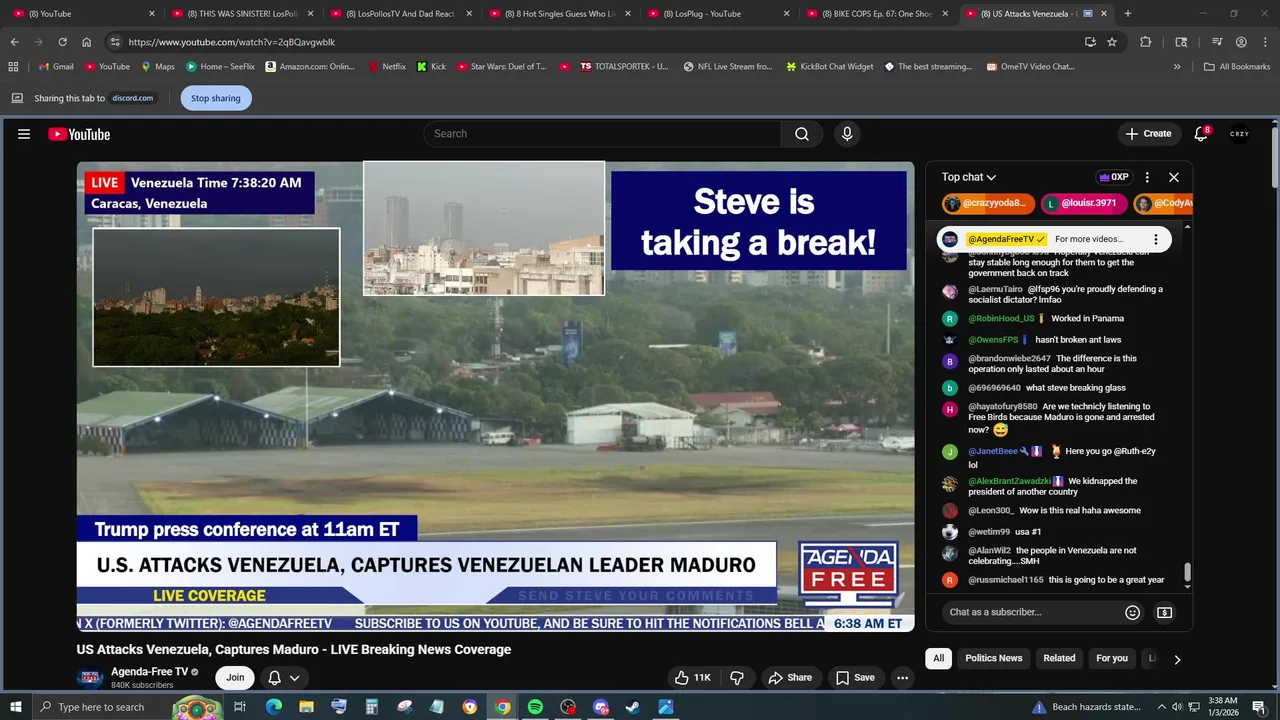
Task: Select the Related chip
Action: click(1059, 658)
